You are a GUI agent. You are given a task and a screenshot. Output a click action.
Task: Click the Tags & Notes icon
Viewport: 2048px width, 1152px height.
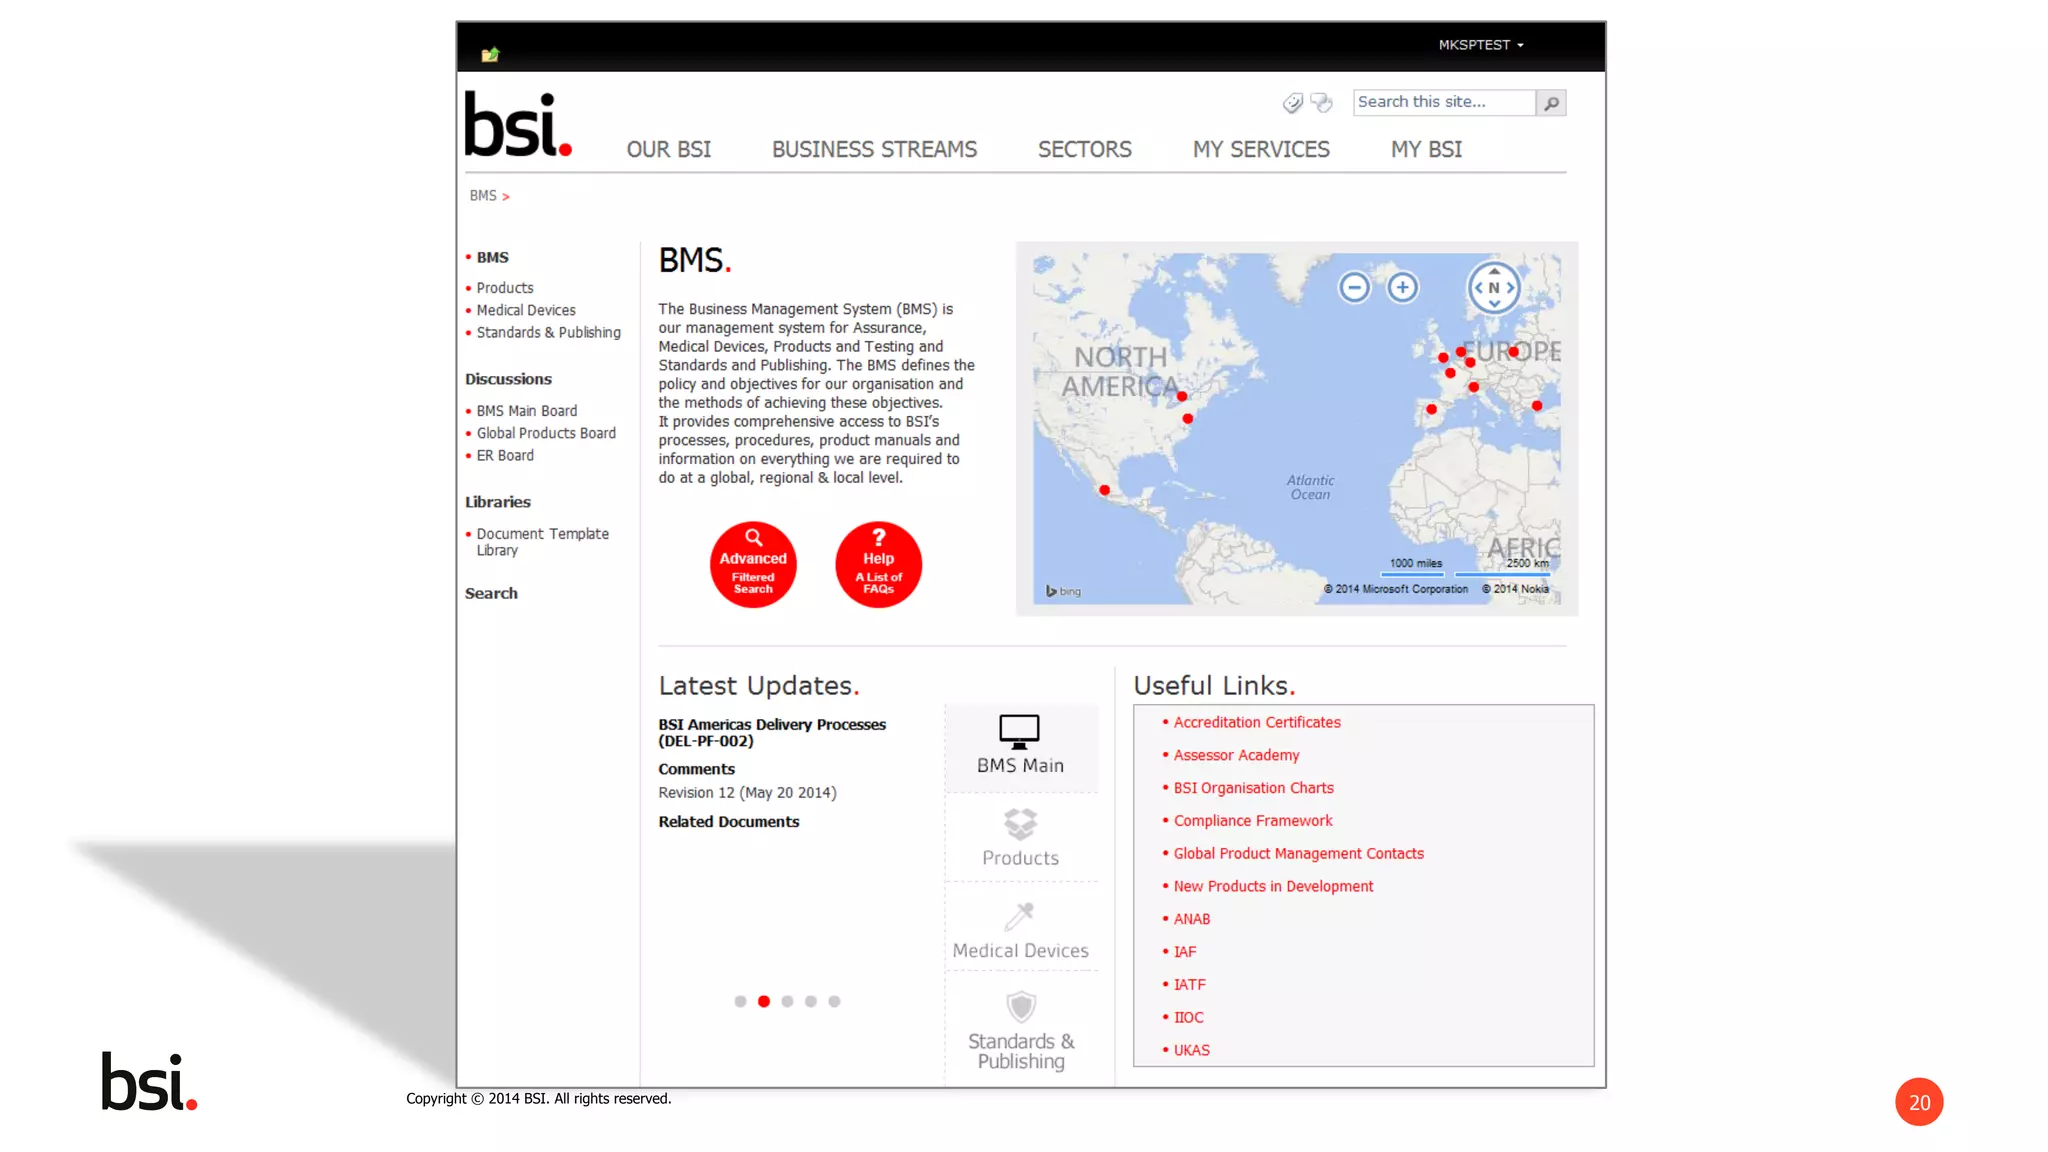pos(1322,102)
